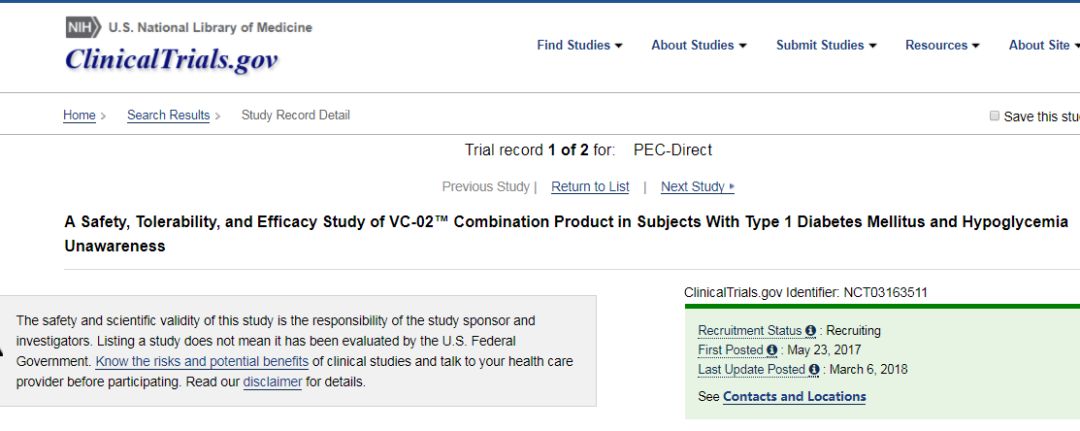
Task: Click the Return to List link
Action: click(590, 187)
